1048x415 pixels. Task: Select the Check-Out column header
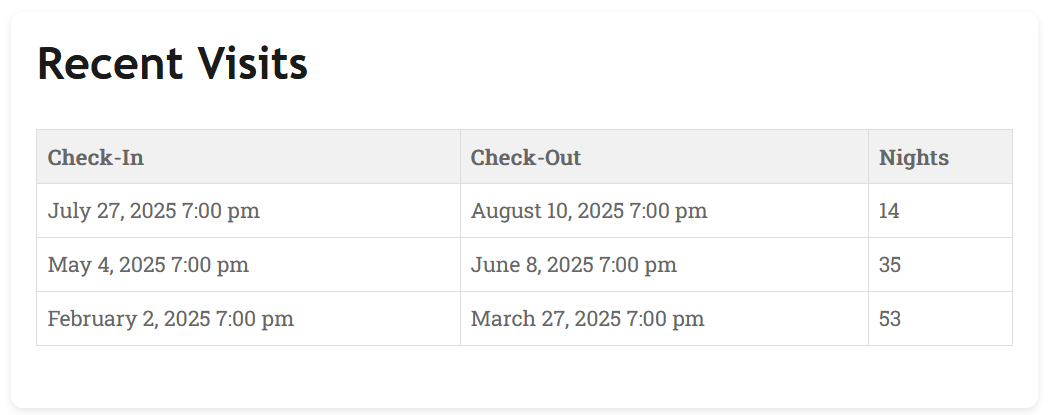tap(526, 158)
